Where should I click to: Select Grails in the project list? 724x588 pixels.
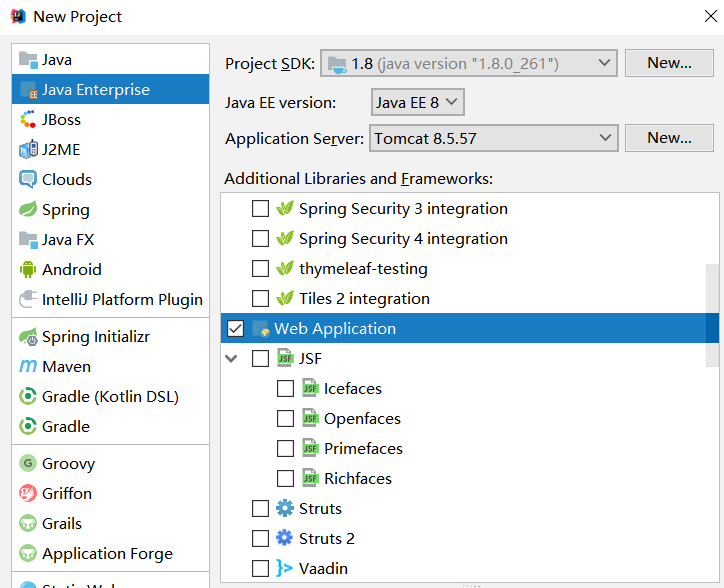click(110, 523)
